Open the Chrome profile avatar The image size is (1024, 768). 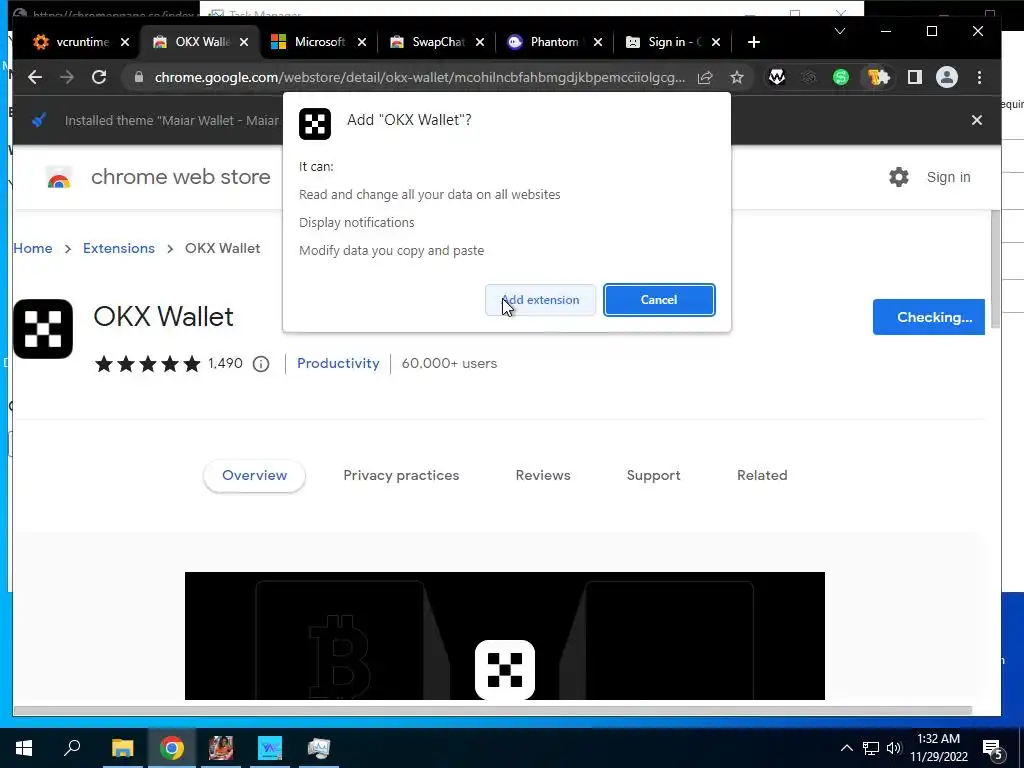[946, 77]
